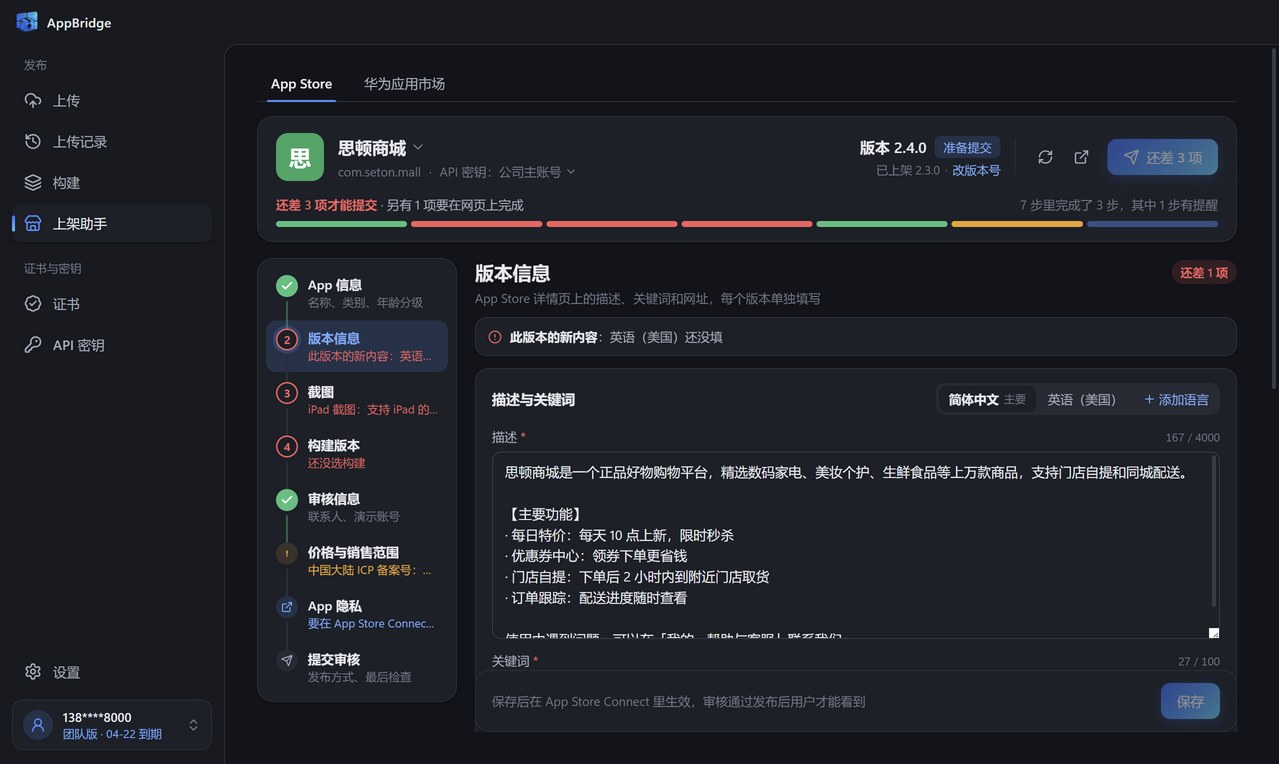Click the user avatar icon
Screen dimensions: 1279x764
point(38,725)
